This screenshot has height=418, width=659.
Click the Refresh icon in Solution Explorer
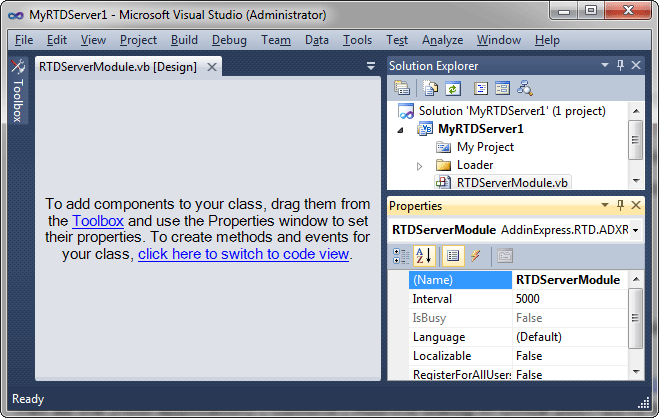pos(453,88)
